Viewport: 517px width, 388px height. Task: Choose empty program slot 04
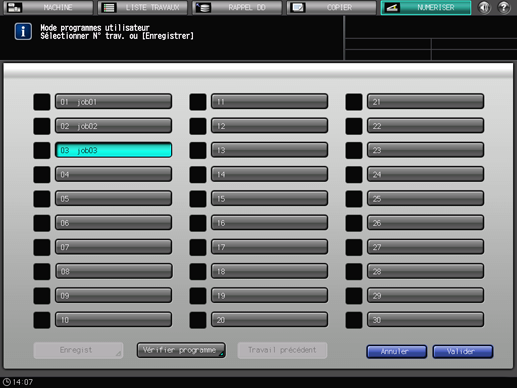[x=113, y=174]
